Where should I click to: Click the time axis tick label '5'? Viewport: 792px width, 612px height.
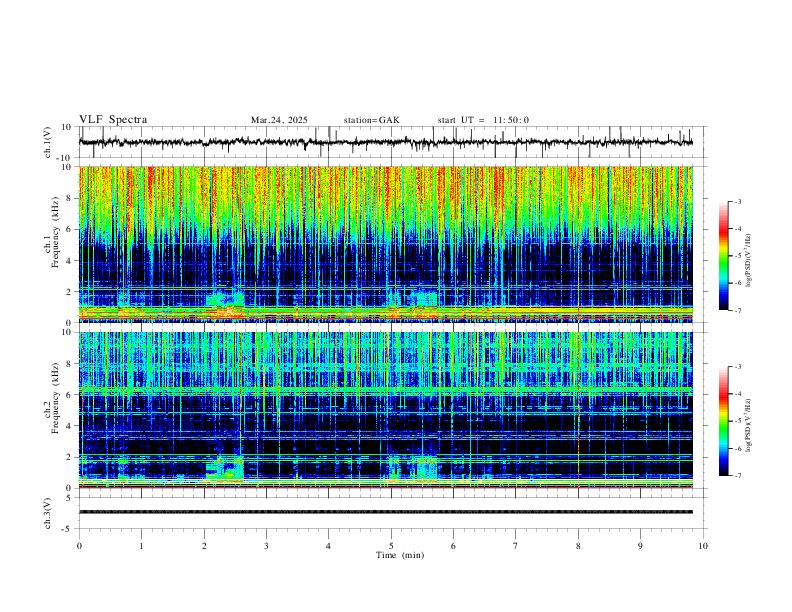(391, 546)
